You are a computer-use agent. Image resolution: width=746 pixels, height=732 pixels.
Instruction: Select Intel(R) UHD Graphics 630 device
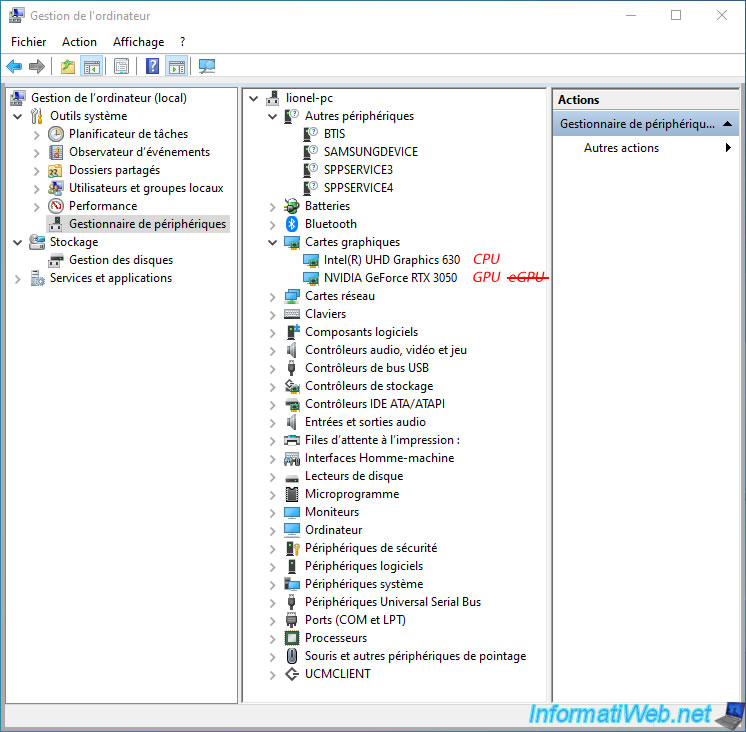click(392, 260)
